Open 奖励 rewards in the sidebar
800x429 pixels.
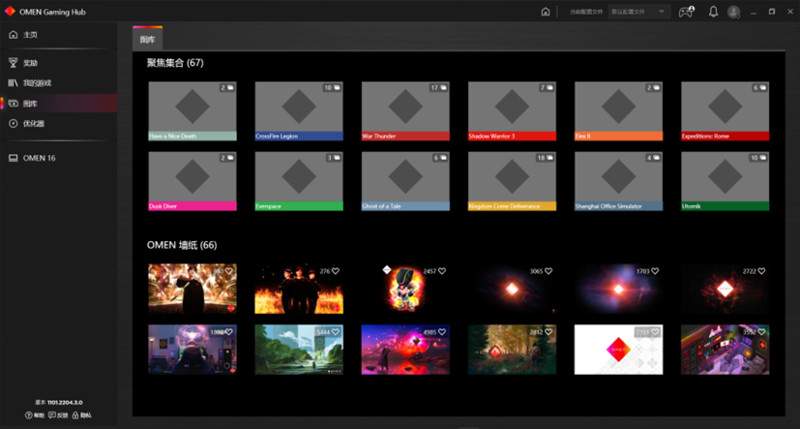59,63
